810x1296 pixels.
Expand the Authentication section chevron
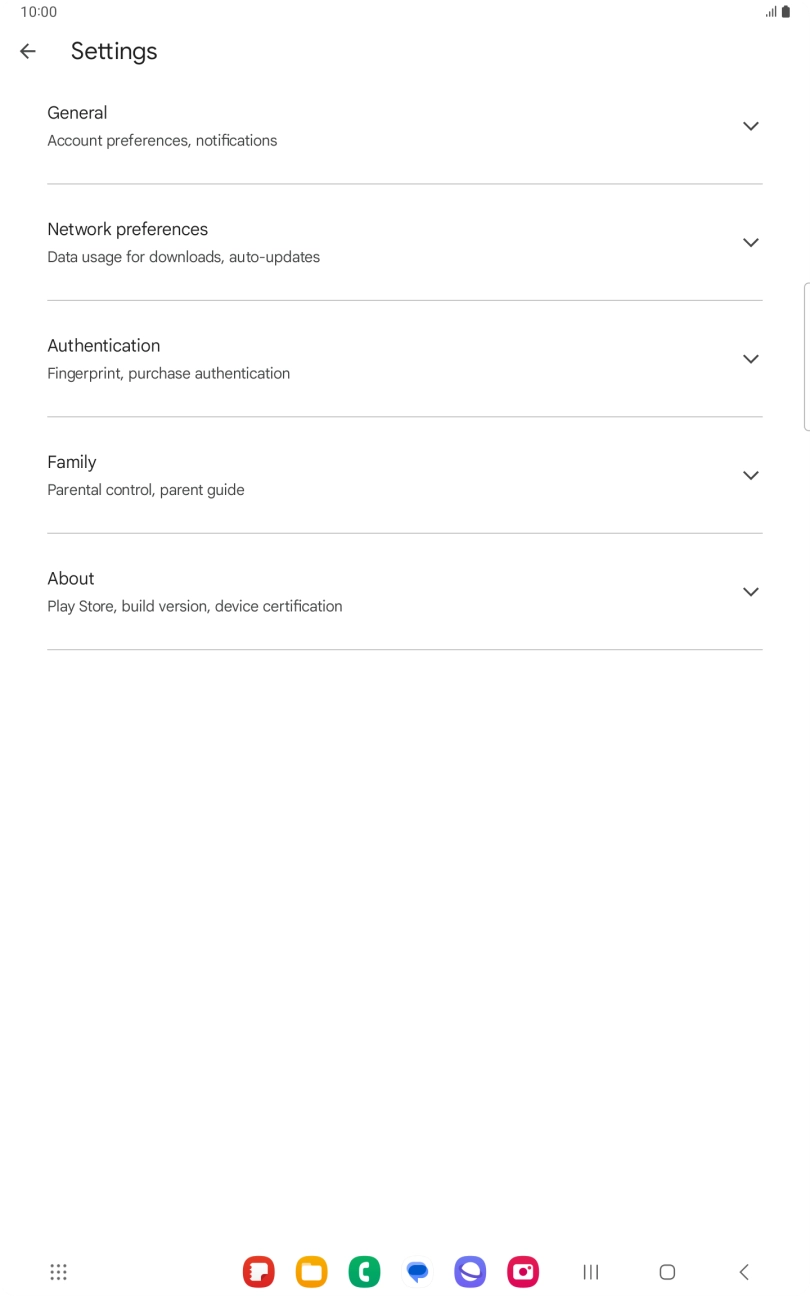(x=751, y=359)
